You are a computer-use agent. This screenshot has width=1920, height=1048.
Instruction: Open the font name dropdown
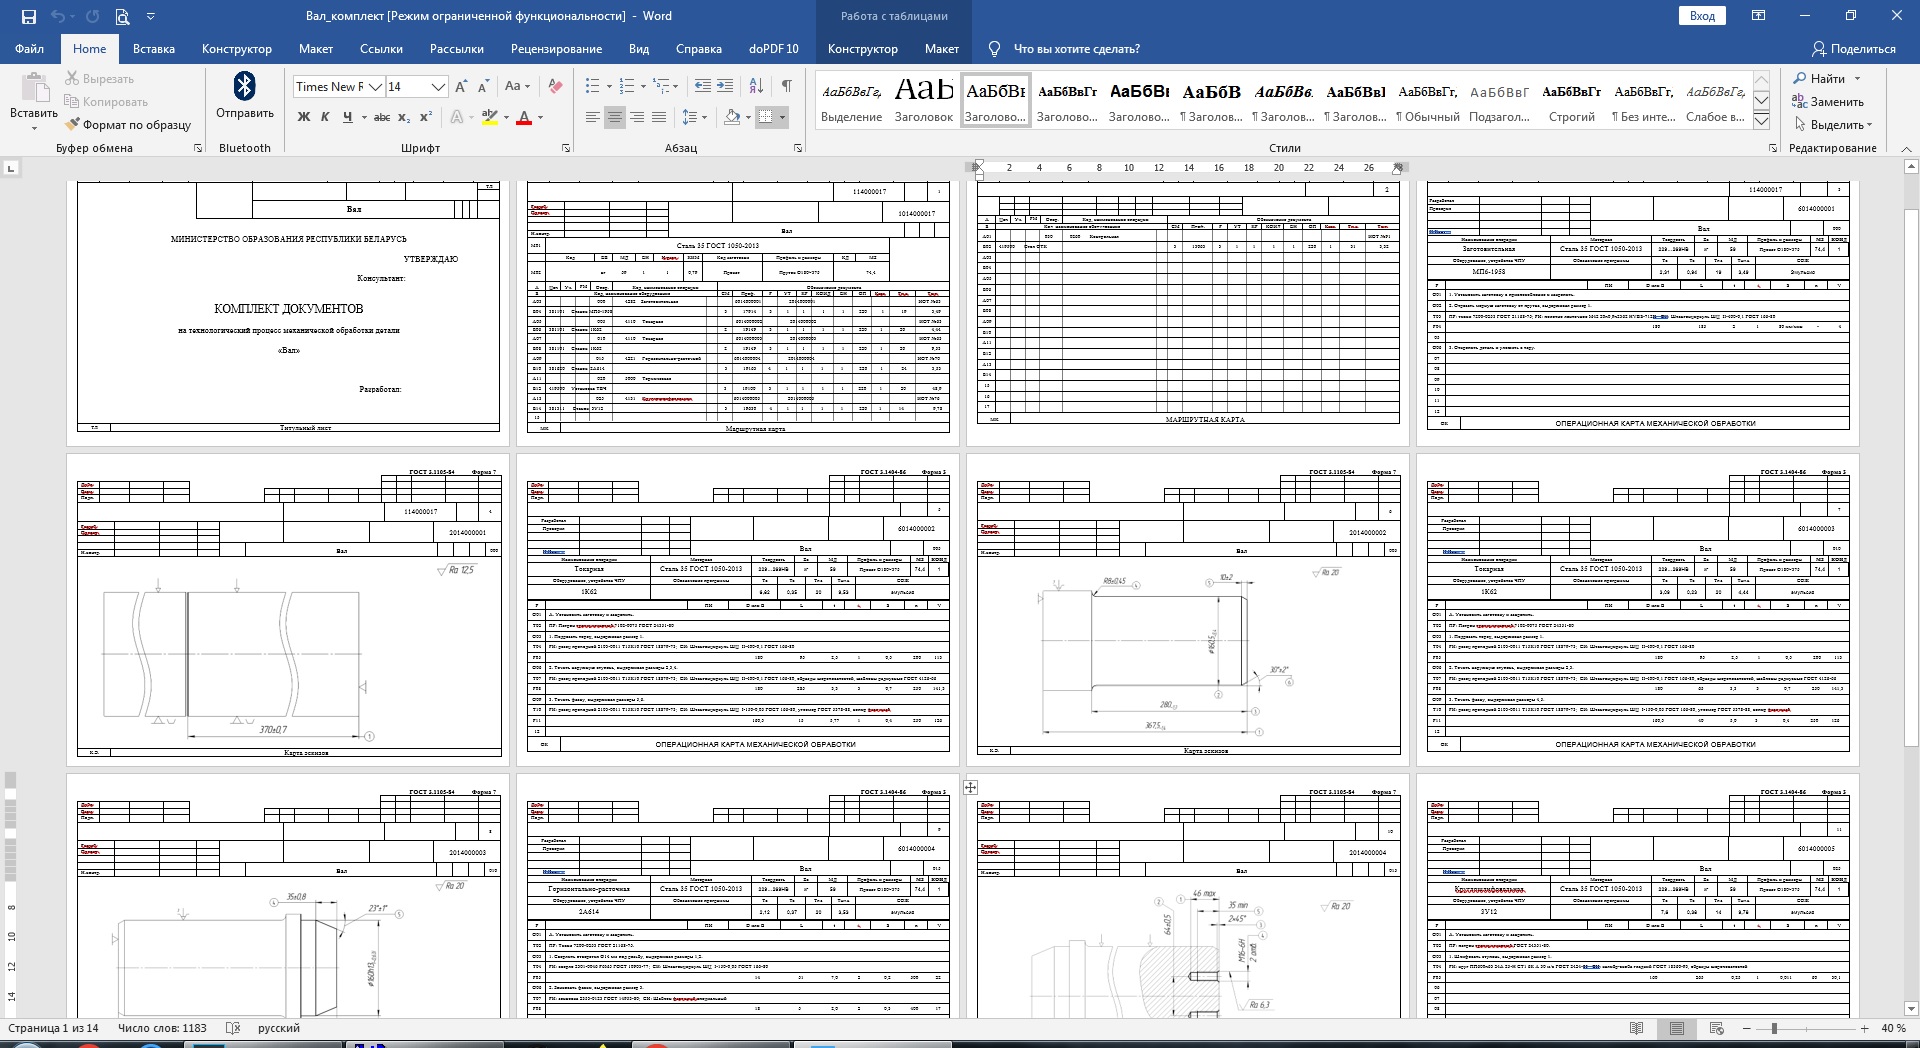[376, 87]
